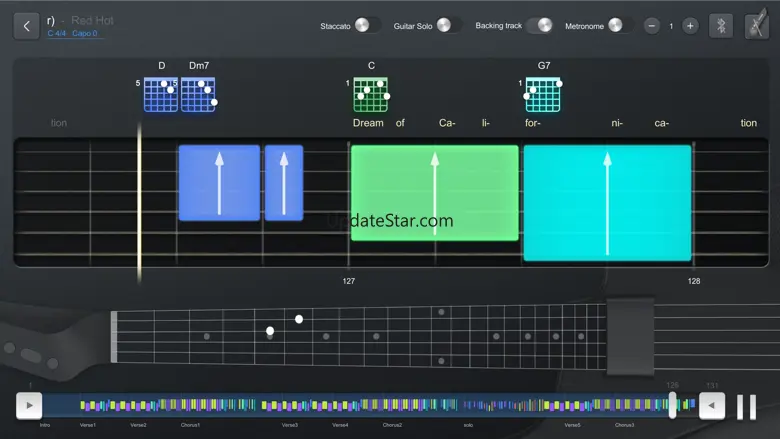The image size is (780, 439).
Task: Open the C 4/4 Capo 0 settings
Action: 73,34
